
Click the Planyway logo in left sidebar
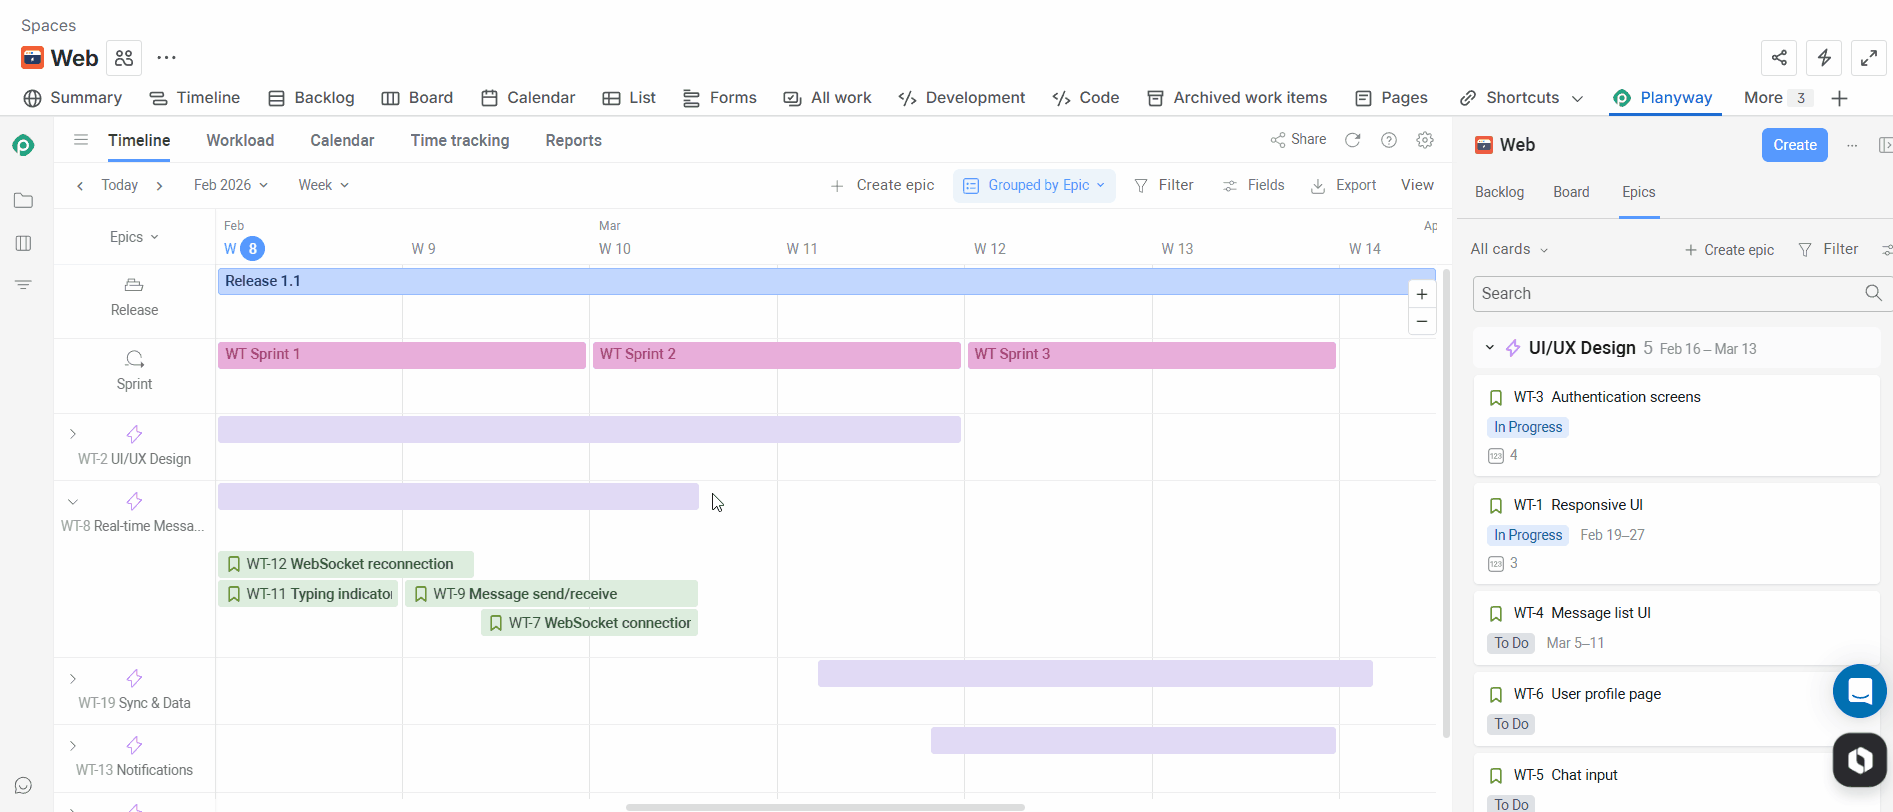pyautogui.click(x=23, y=145)
